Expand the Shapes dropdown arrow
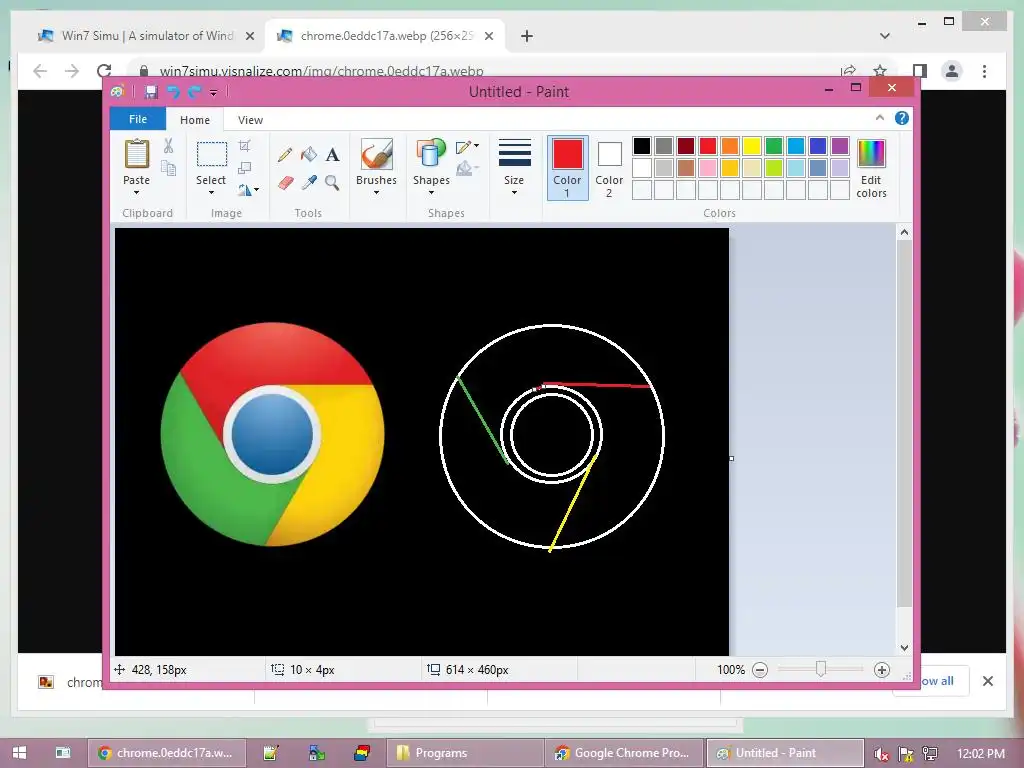 pyautogui.click(x=431, y=193)
